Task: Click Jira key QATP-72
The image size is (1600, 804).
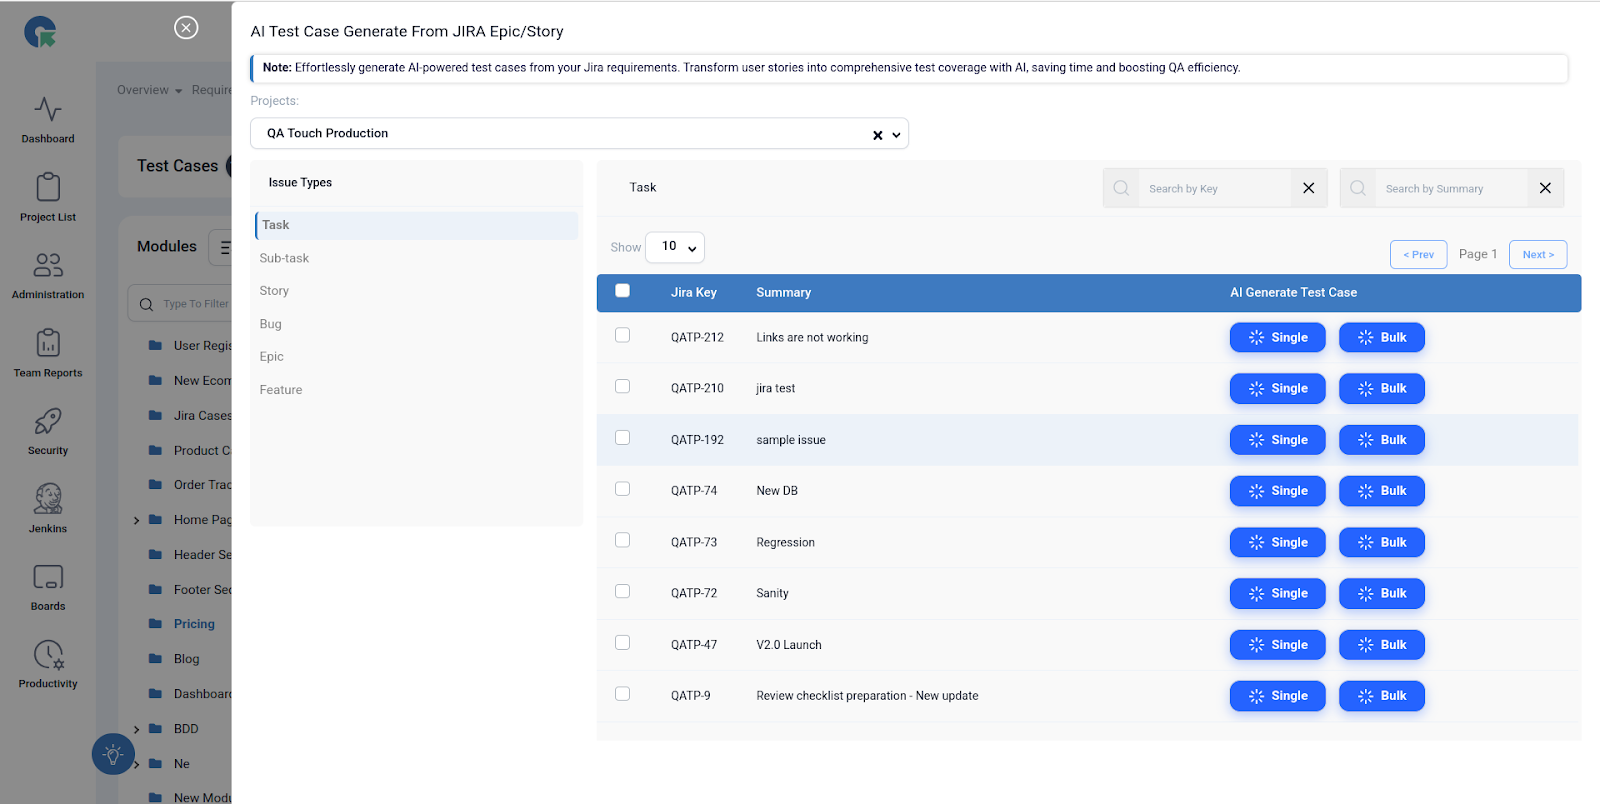Action: tap(694, 594)
